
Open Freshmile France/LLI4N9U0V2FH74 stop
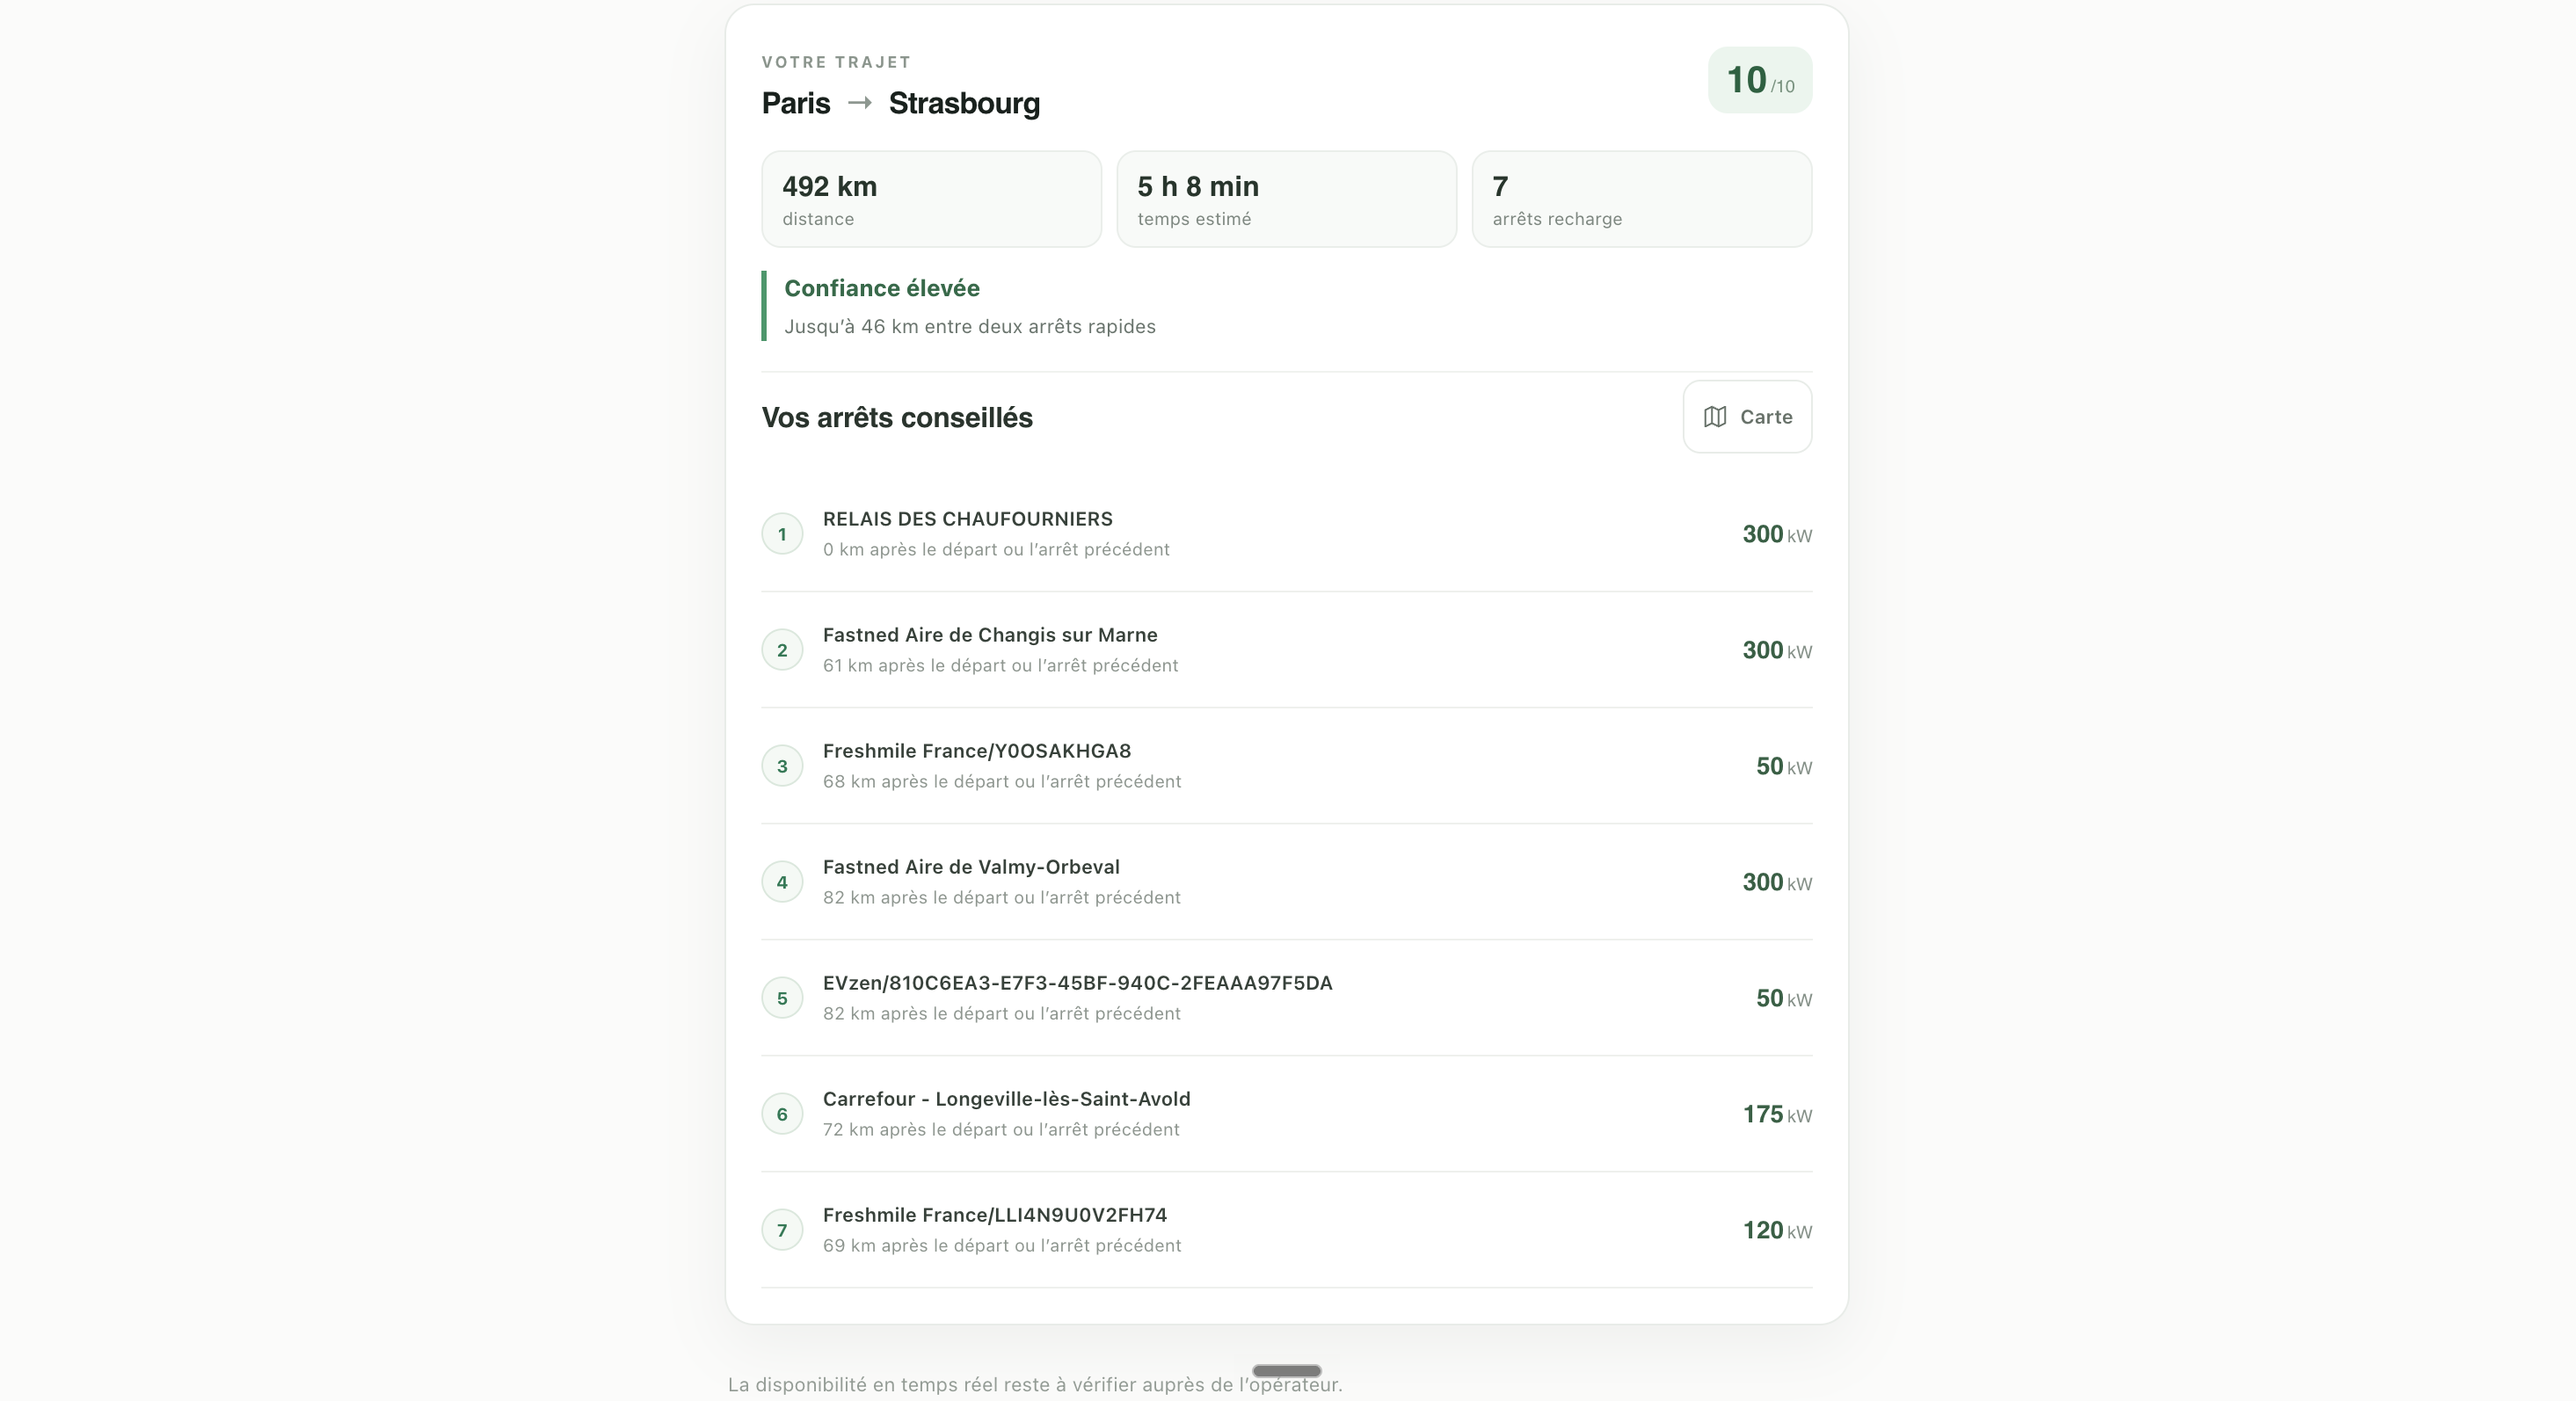(1286, 1230)
